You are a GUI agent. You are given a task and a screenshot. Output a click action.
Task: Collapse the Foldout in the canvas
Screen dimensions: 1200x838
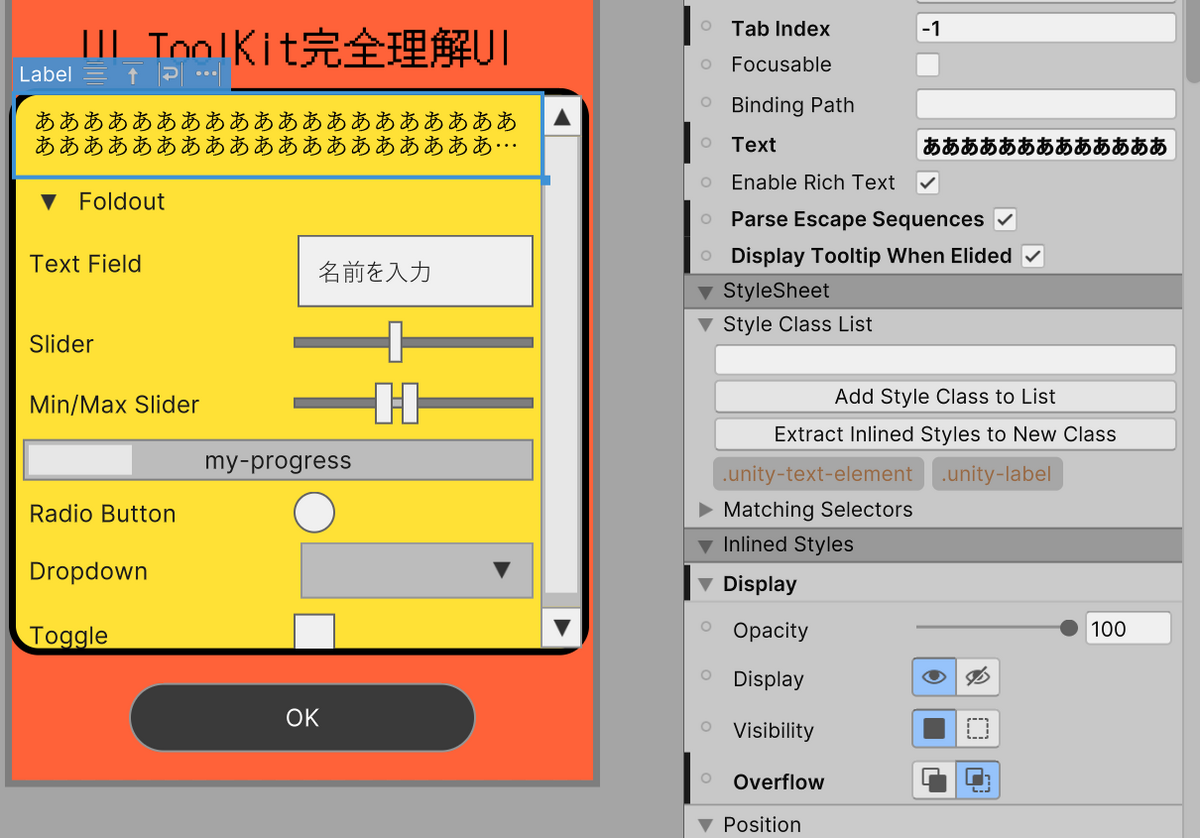tap(49, 202)
